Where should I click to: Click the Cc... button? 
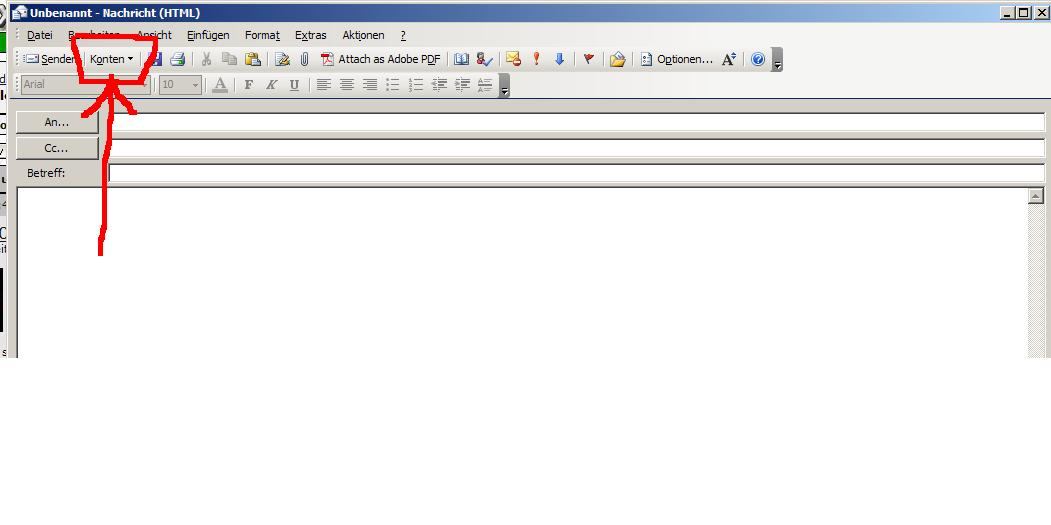(57, 148)
